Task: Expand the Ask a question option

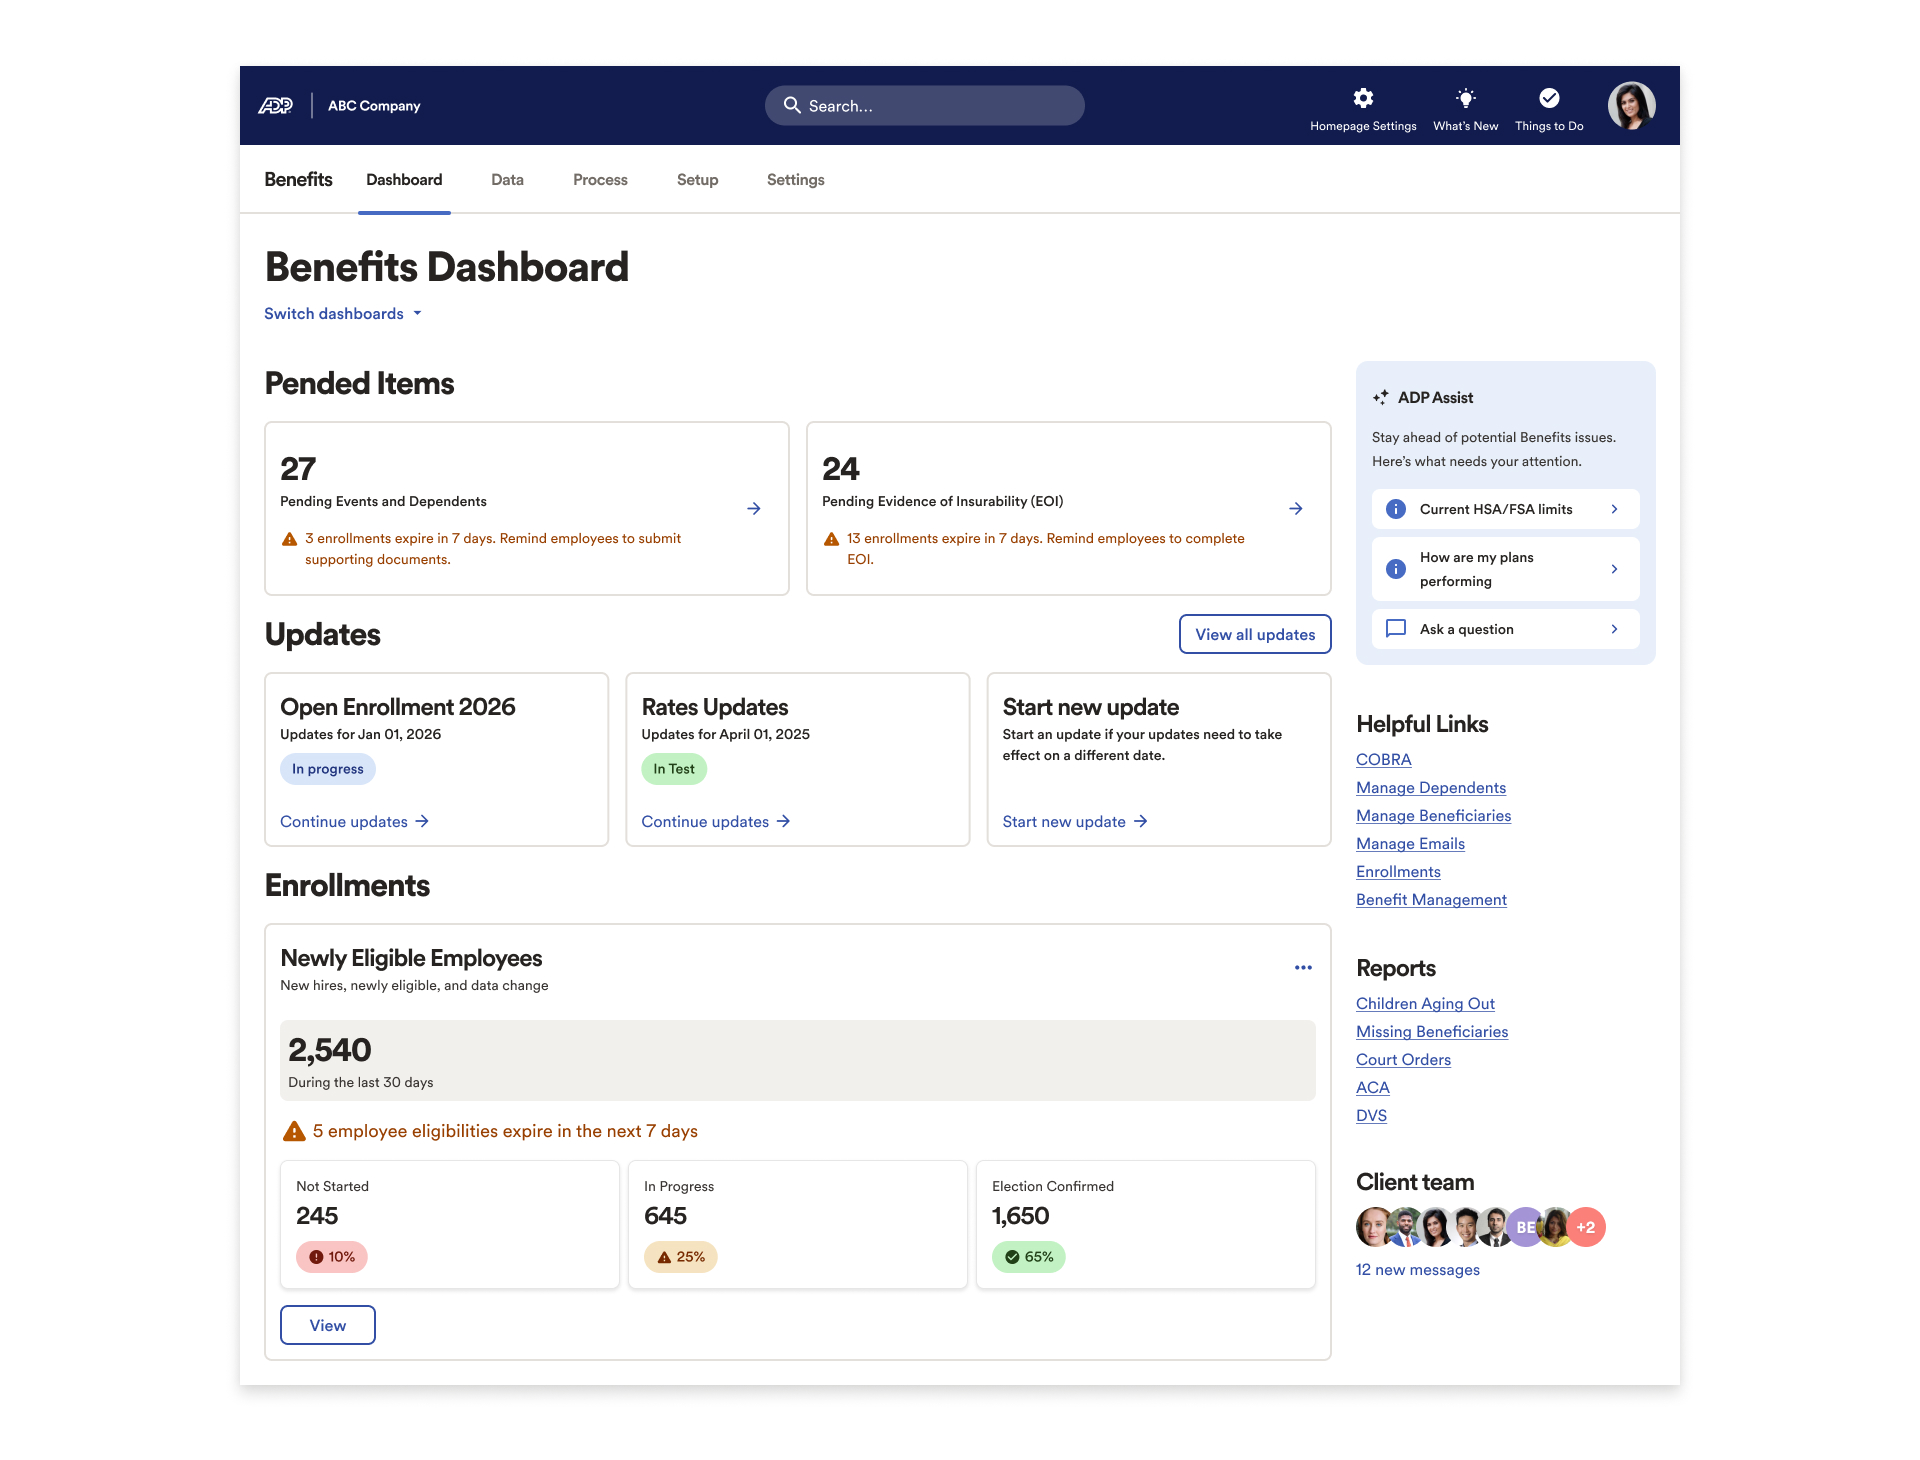Action: point(1613,629)
